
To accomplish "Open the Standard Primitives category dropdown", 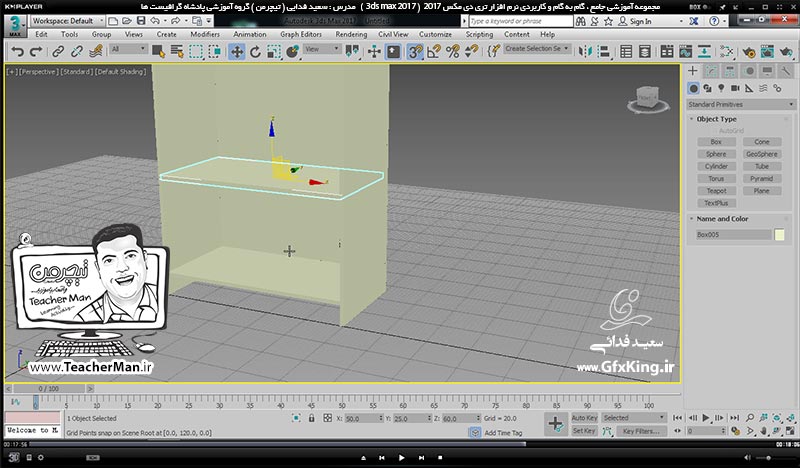I will pos(740,104).
